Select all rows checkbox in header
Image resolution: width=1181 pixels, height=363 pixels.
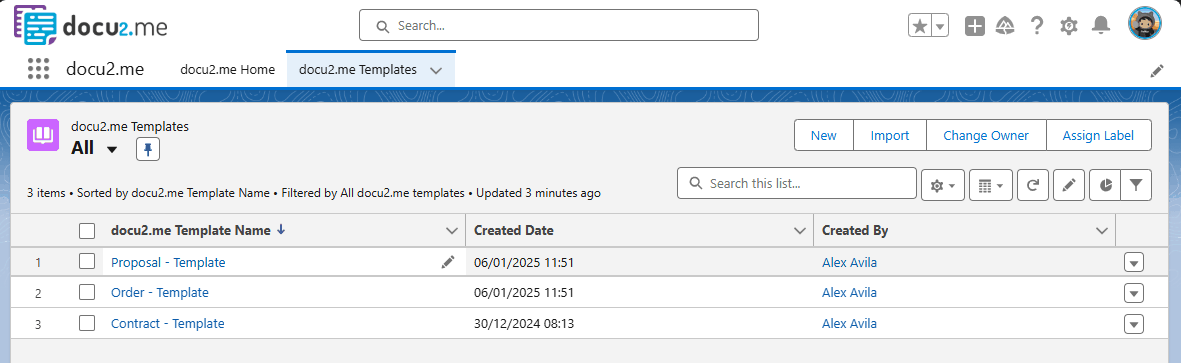tap(87, 231)
